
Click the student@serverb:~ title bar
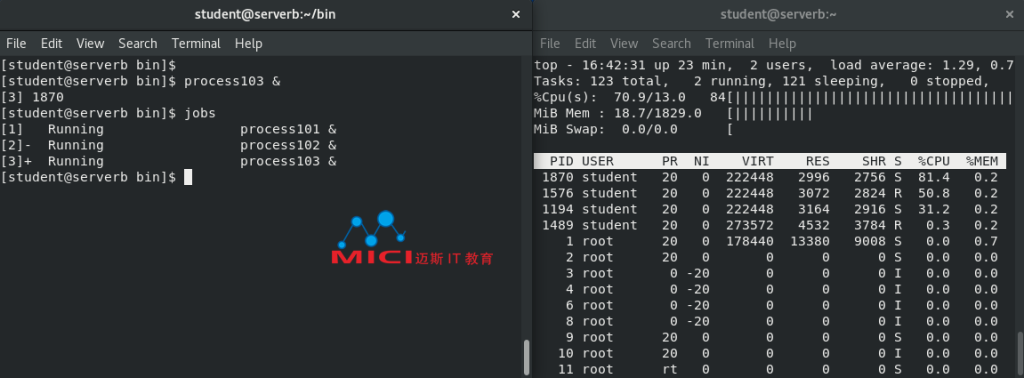(778, 14)
